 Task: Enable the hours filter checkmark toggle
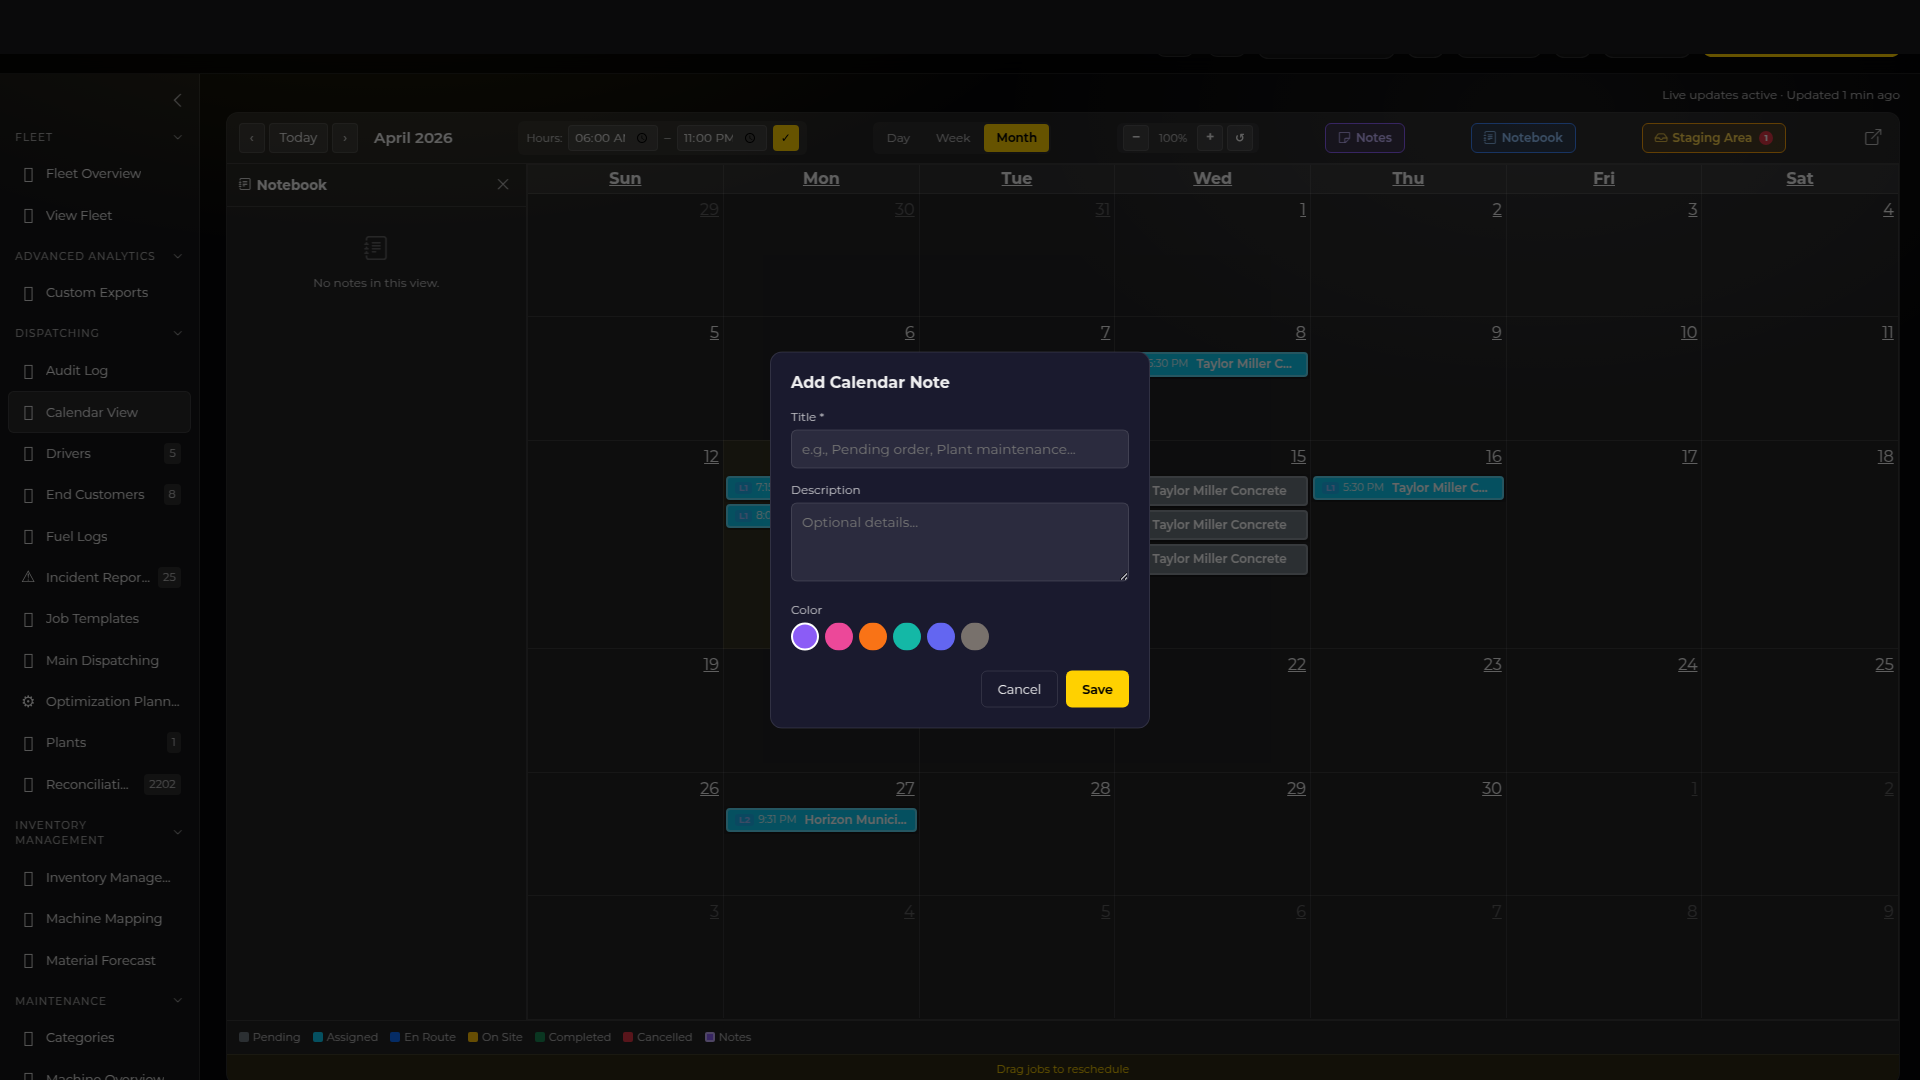(x=786, y=138)
